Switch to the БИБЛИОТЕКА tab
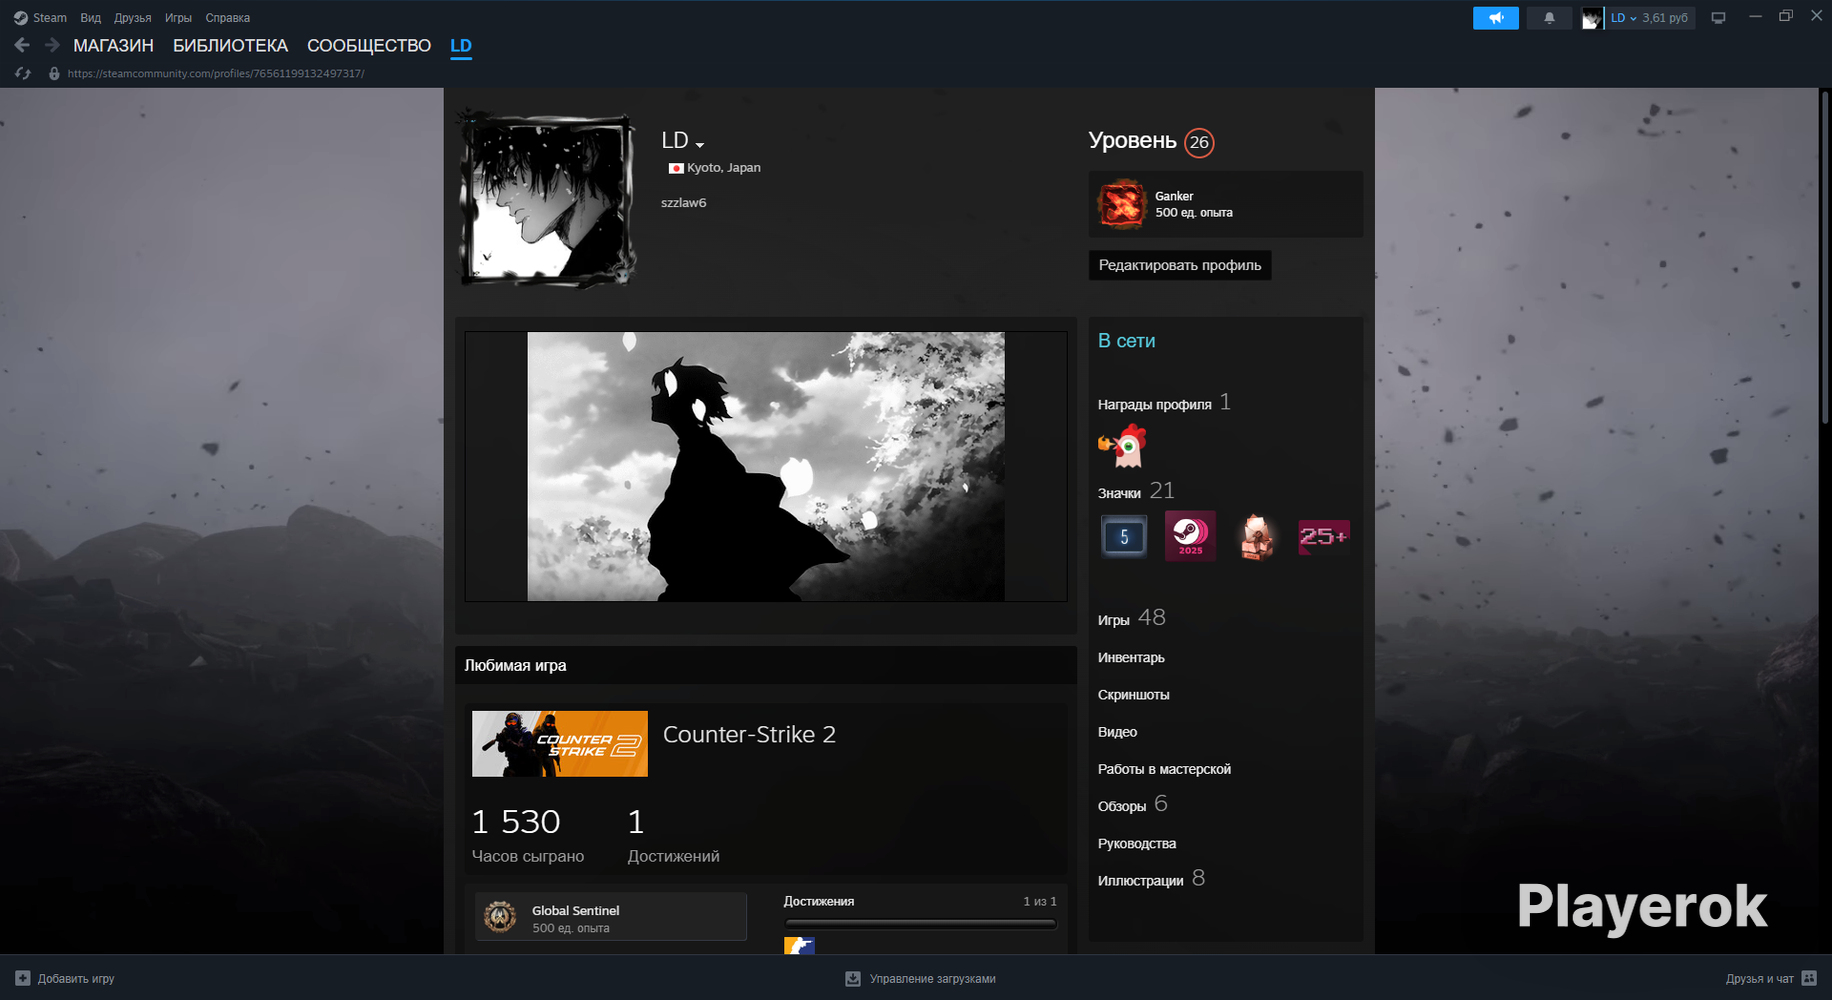 click(230, 46)
